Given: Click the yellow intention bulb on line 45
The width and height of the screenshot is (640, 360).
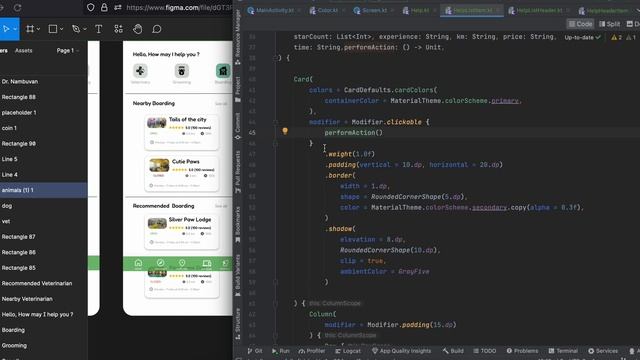Looking at the screenshot, I should click(285, 131).
